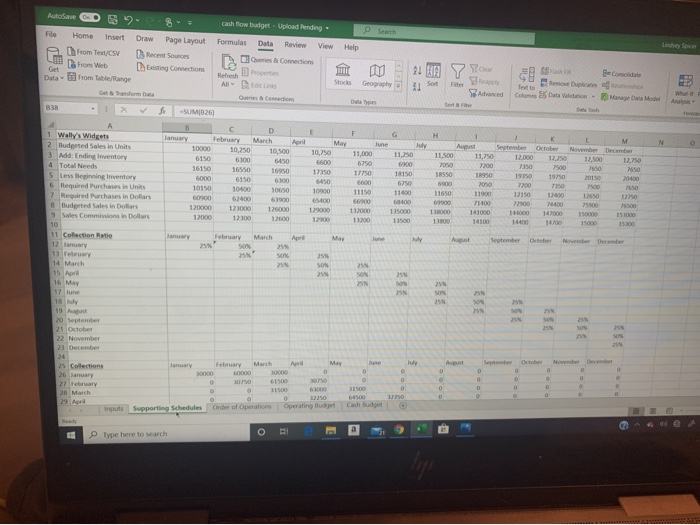Switch to the Formulas tab
The image size is (700, 525).
point(232,42)
